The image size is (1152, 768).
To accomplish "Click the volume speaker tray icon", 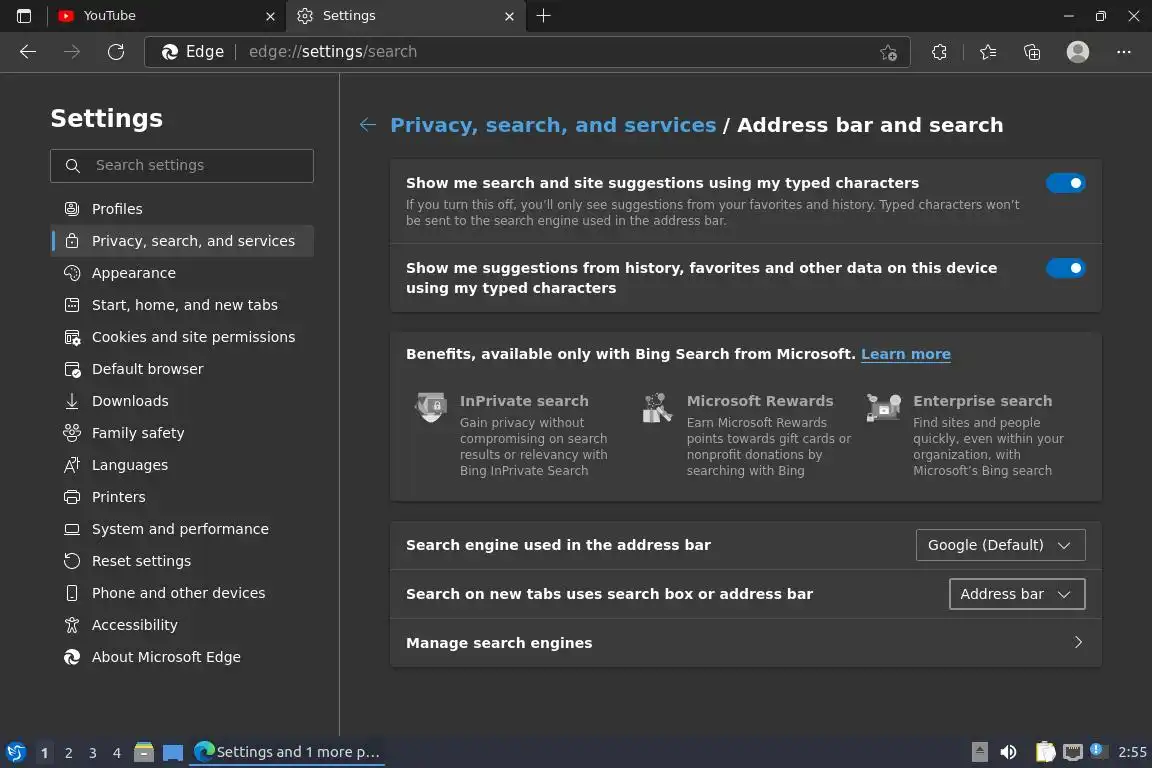I will 1008,752.
